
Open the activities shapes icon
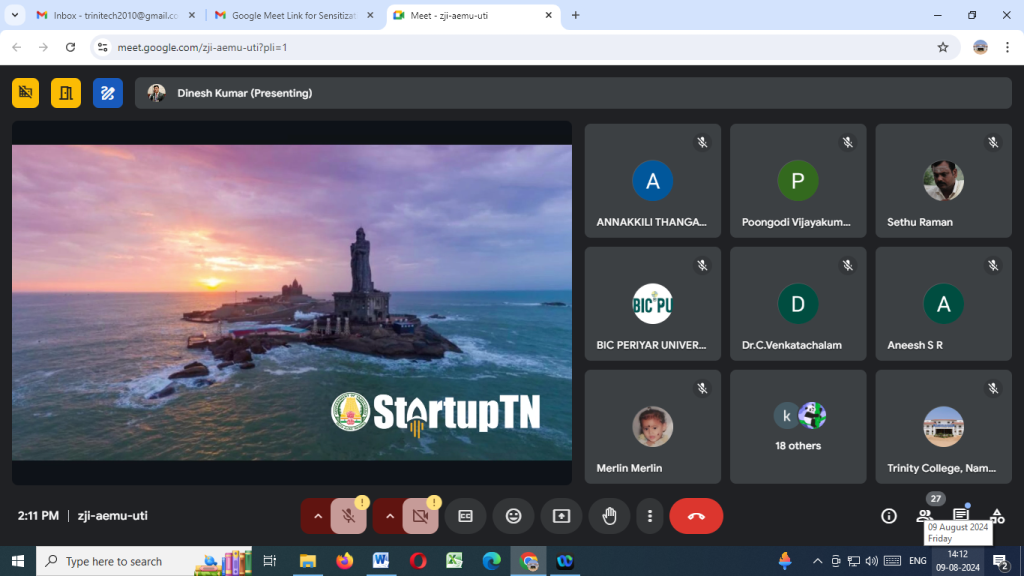click(x=996, y=516)
